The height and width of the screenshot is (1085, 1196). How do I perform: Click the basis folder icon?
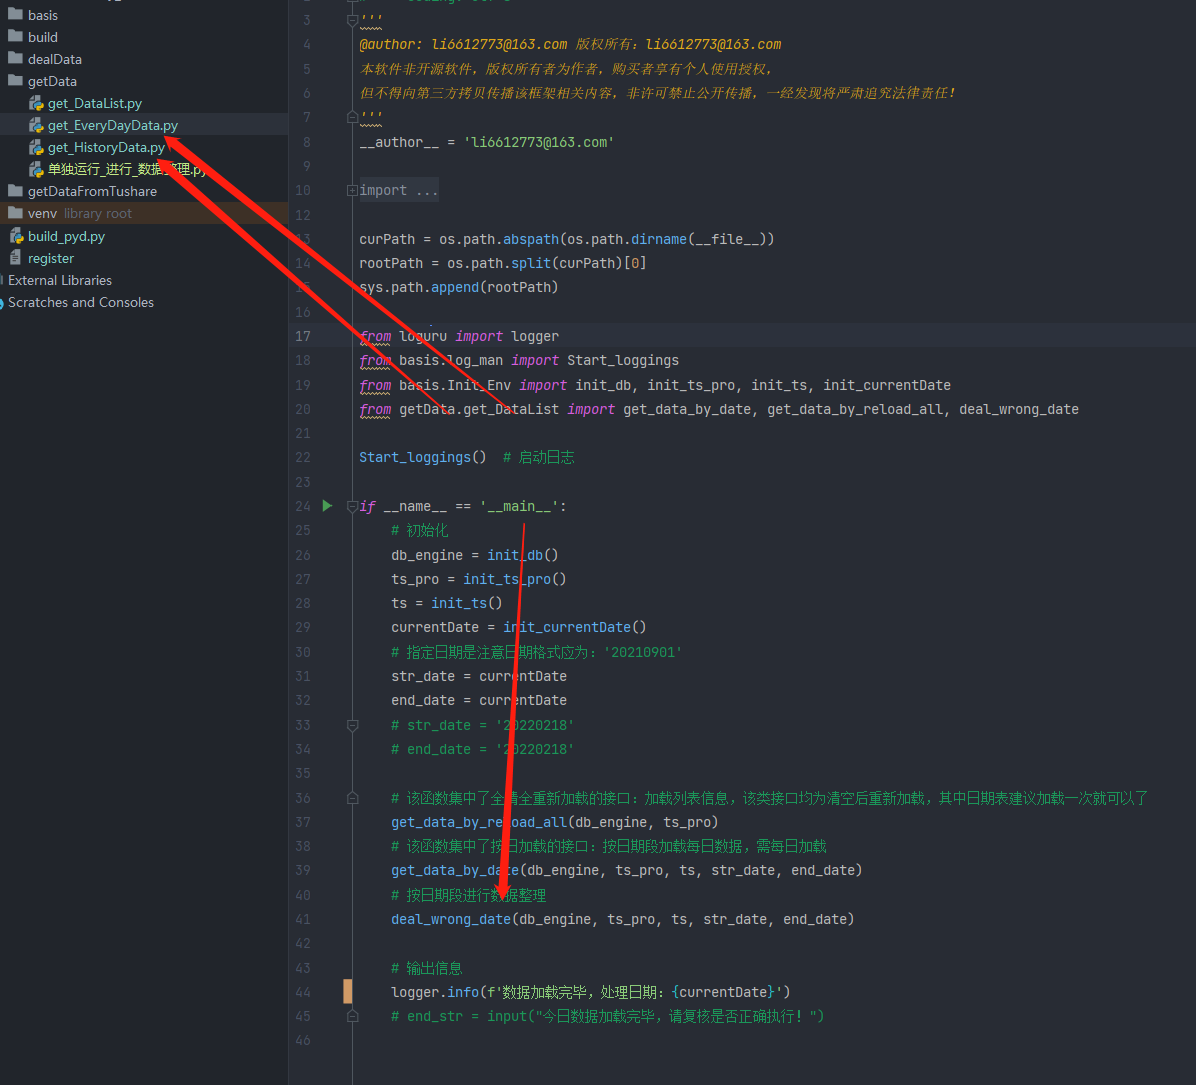coord(15,15)
